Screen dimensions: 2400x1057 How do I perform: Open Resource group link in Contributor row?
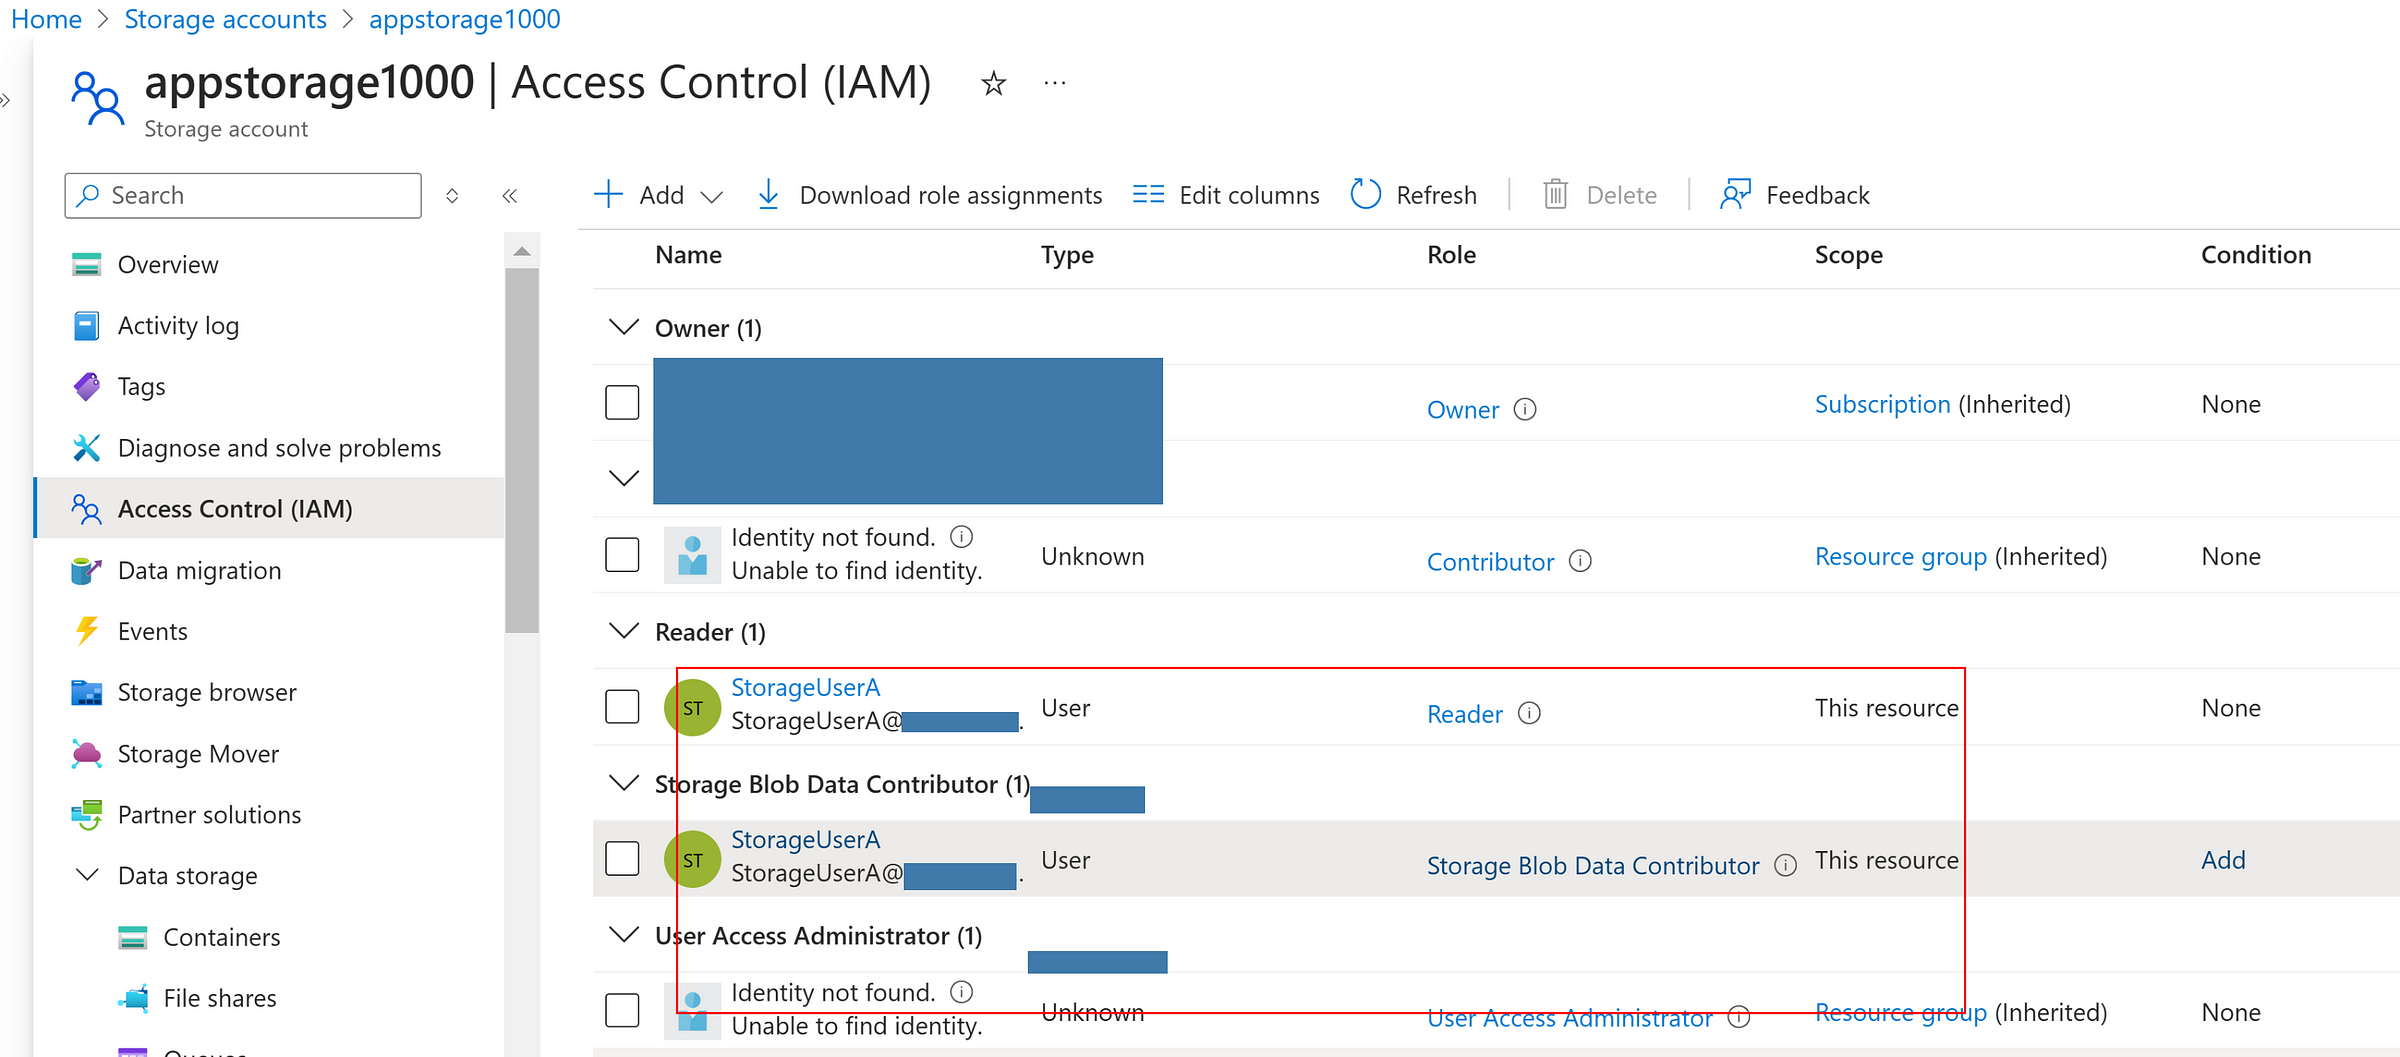1900,556
